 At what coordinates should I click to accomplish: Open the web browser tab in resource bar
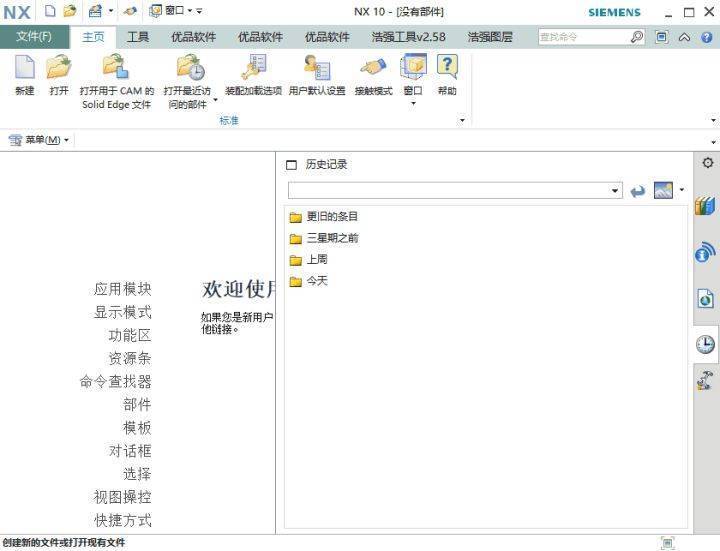pos(705,253)
